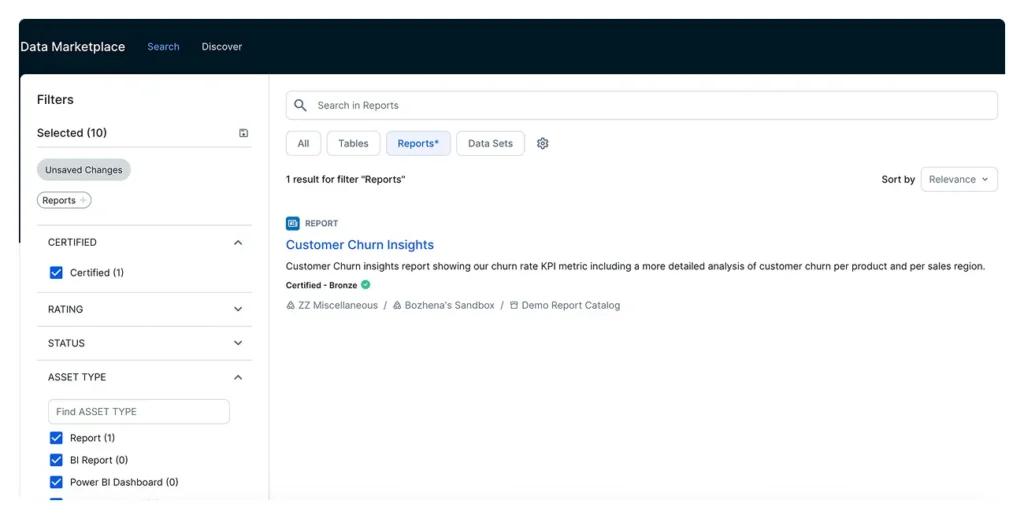Focus the Find ASSET TYPE field
Screen dimensions: 1024x519
pyautogui.click(x=139, y=412)
